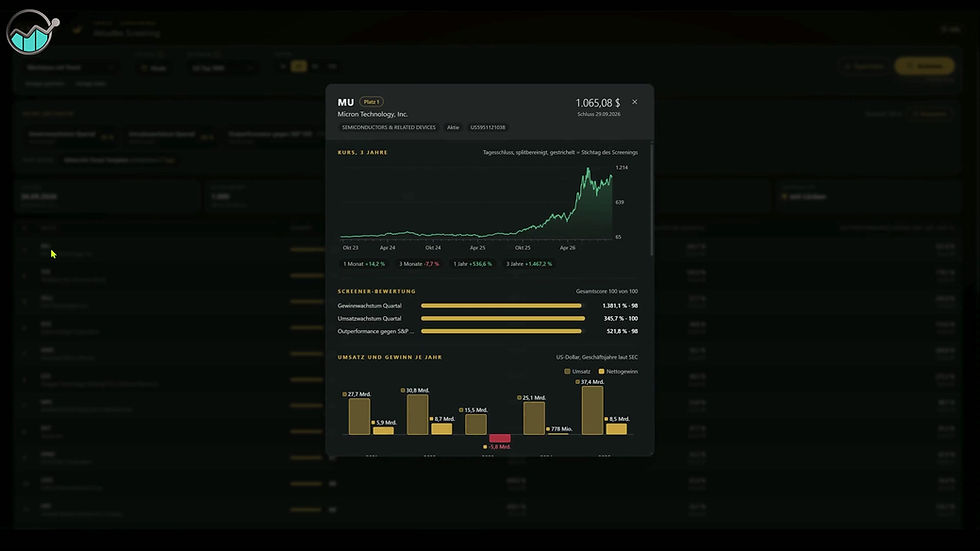The height and width of the screenshot is (551, 980).
Task: Click the 345,7 % · 100 score value
Action: click(x=621, y=319)
